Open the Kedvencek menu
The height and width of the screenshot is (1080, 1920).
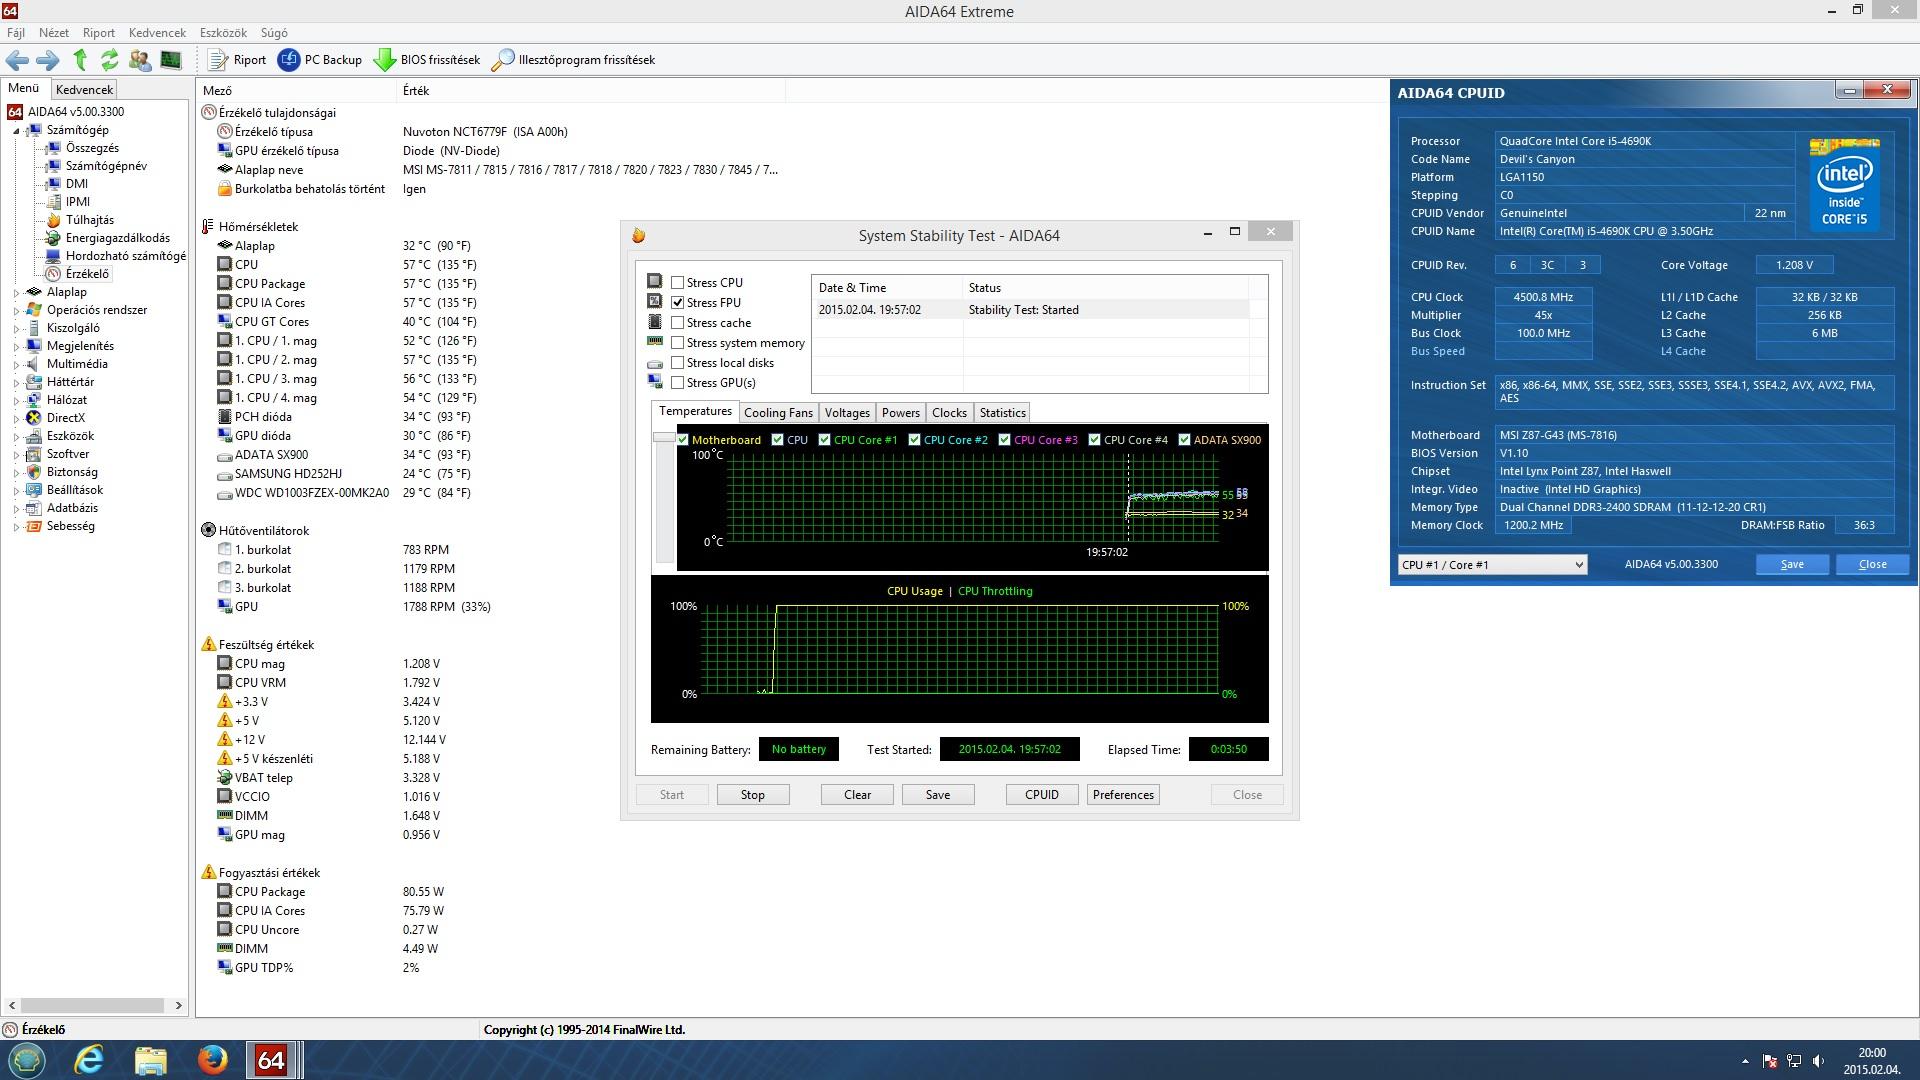(157, 33)
